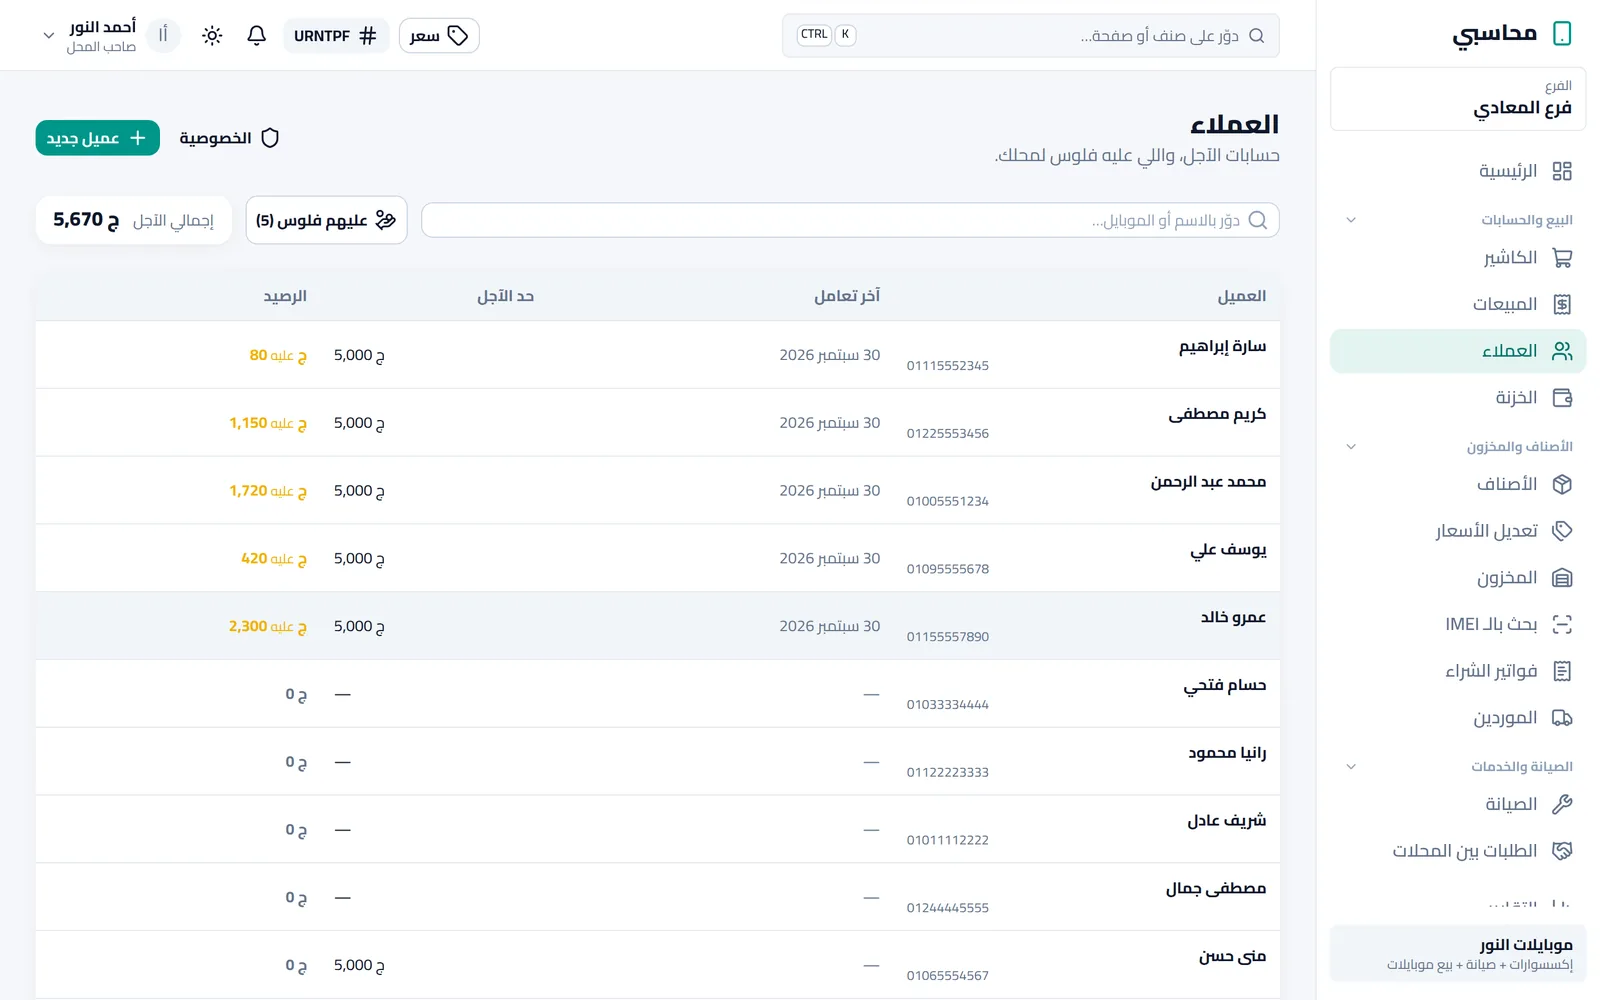Click the URNTPF hash code button
The height and width of the screenshot is (1000, 1600).
pos(336,36)
